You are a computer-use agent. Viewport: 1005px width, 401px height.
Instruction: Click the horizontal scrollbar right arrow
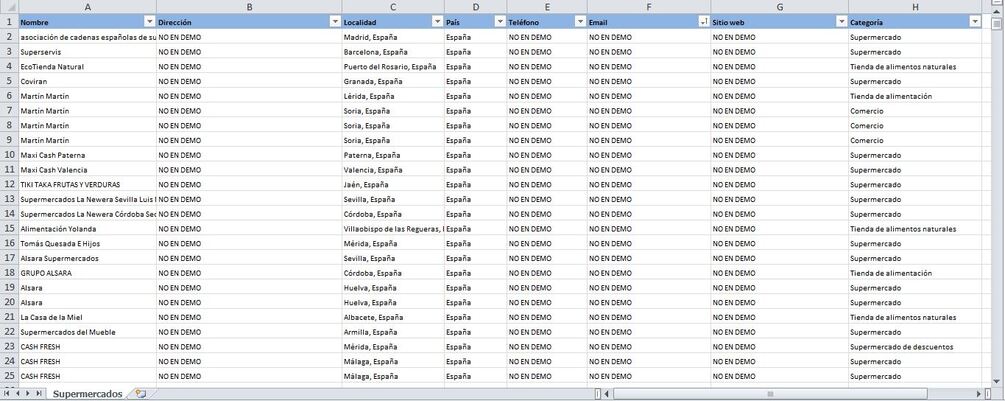979,393
